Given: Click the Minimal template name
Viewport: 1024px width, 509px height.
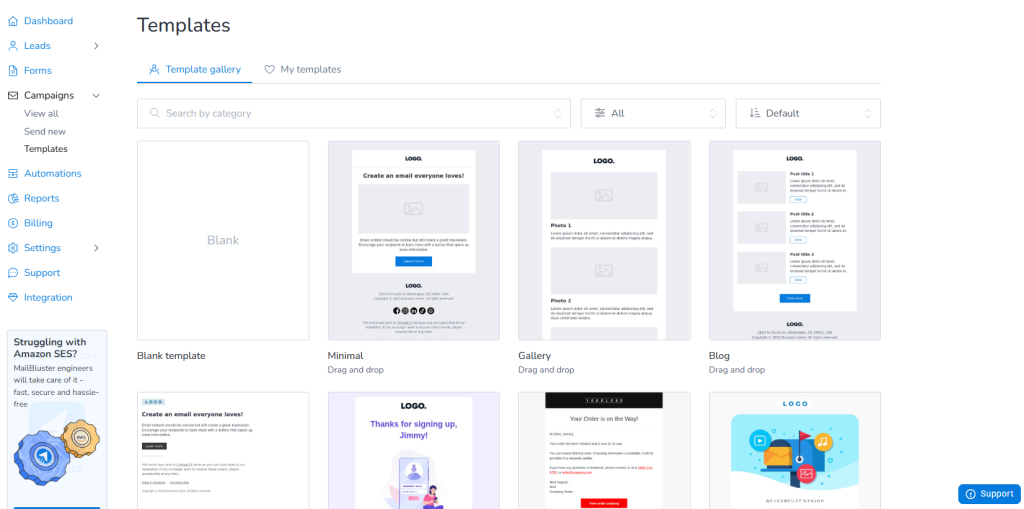Looking at the screenshot, I should coord(345,356).
